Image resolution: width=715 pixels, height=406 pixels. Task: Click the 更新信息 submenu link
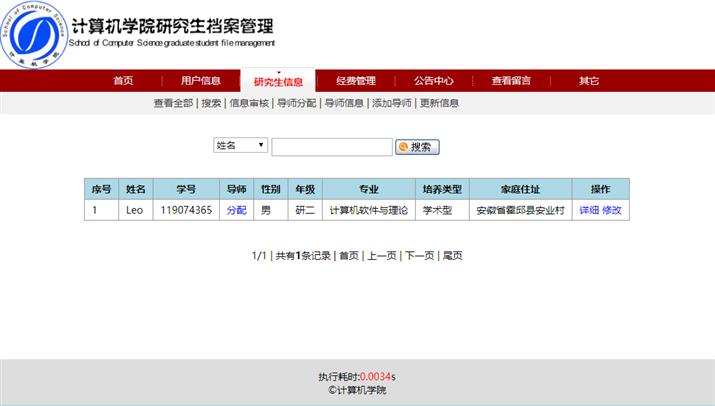439,103
